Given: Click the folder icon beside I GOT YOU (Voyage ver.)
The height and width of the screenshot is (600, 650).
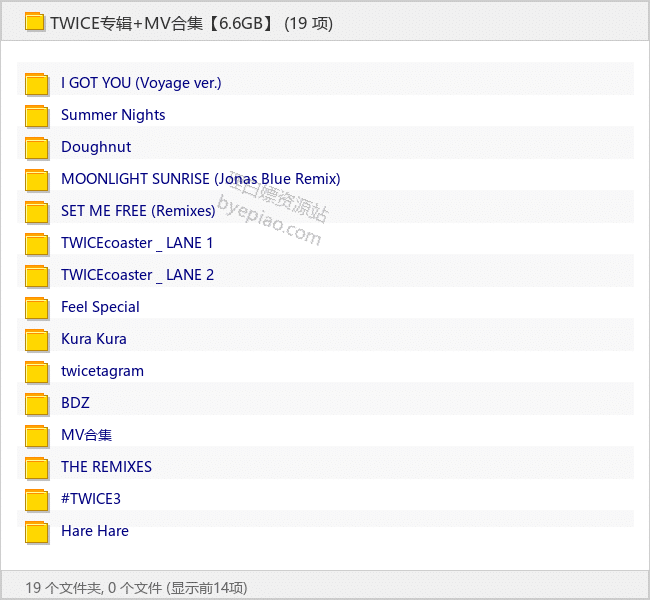Looking at the screenshot, I should tap(36, 84).
